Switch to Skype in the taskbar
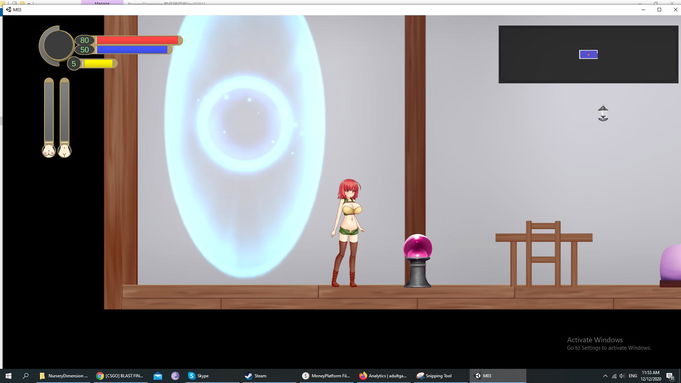 (198, 376)
